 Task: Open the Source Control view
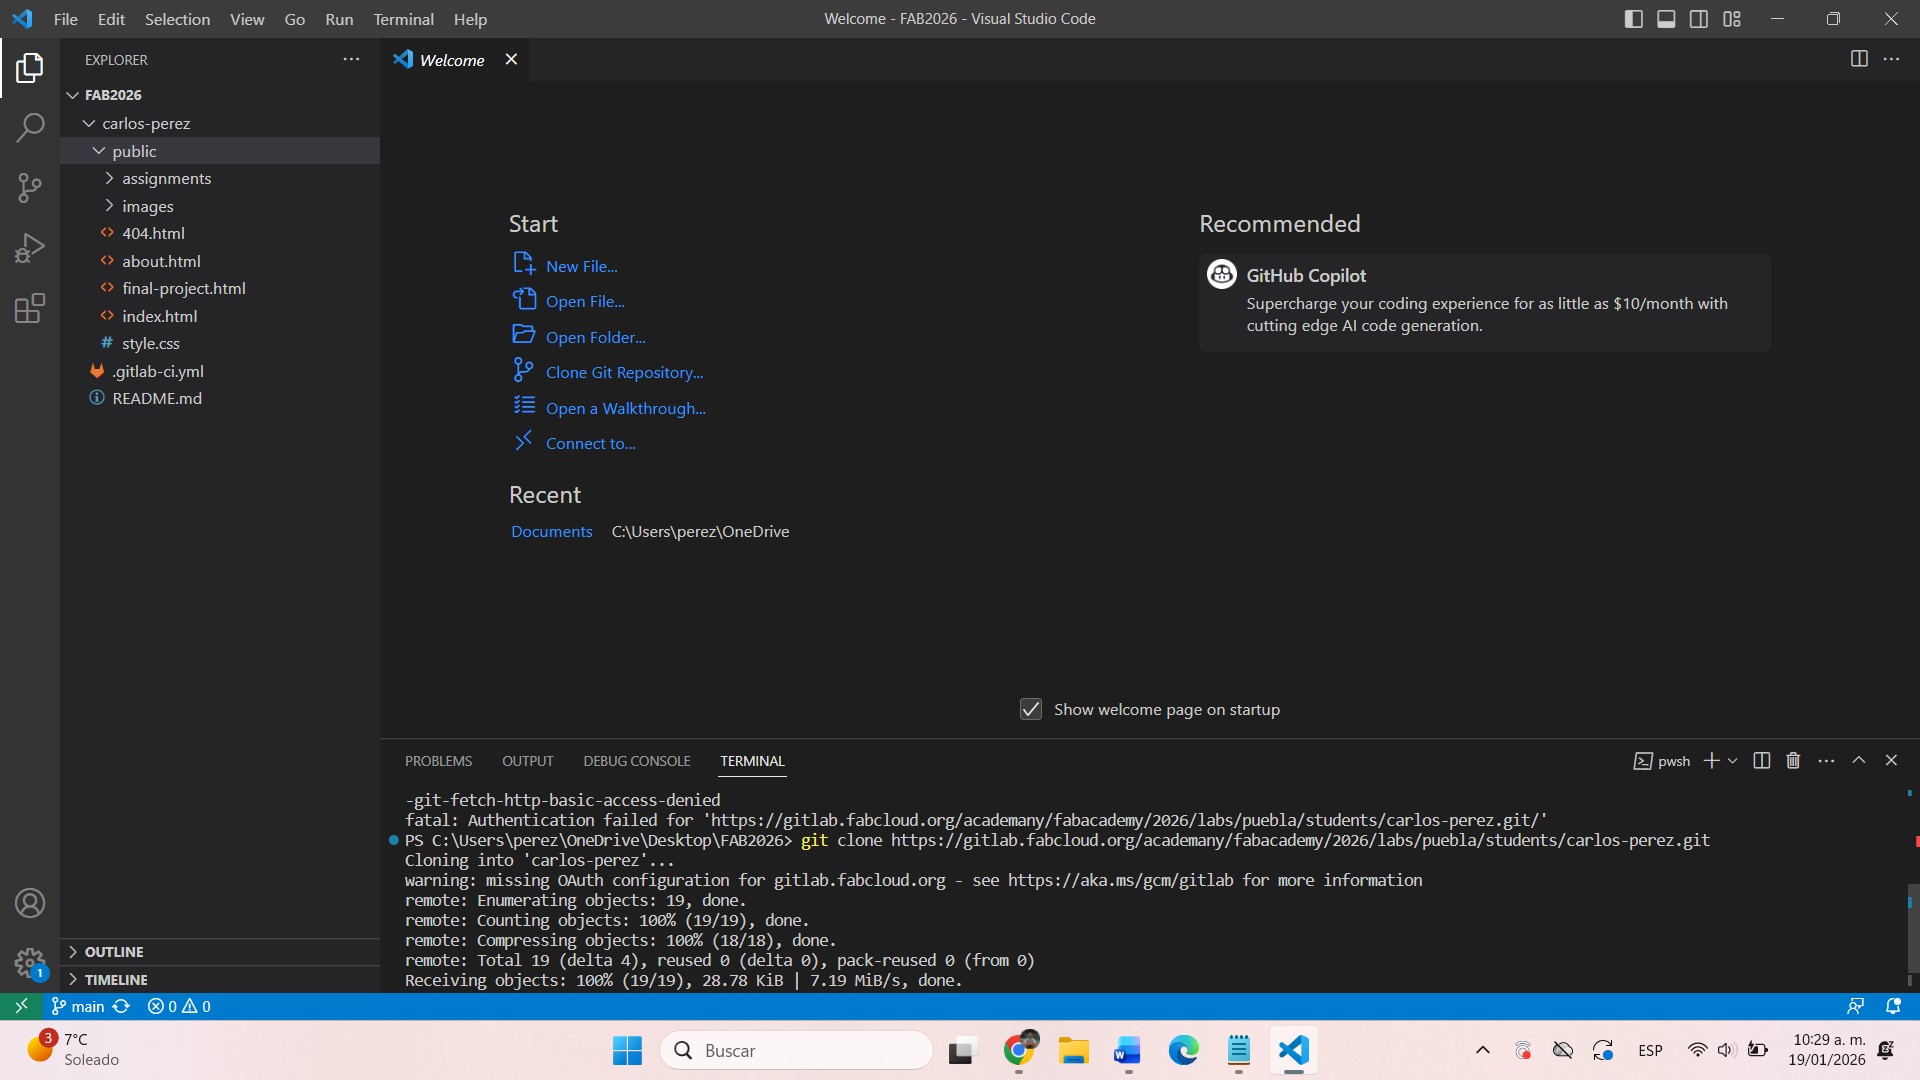coord(30,188)
